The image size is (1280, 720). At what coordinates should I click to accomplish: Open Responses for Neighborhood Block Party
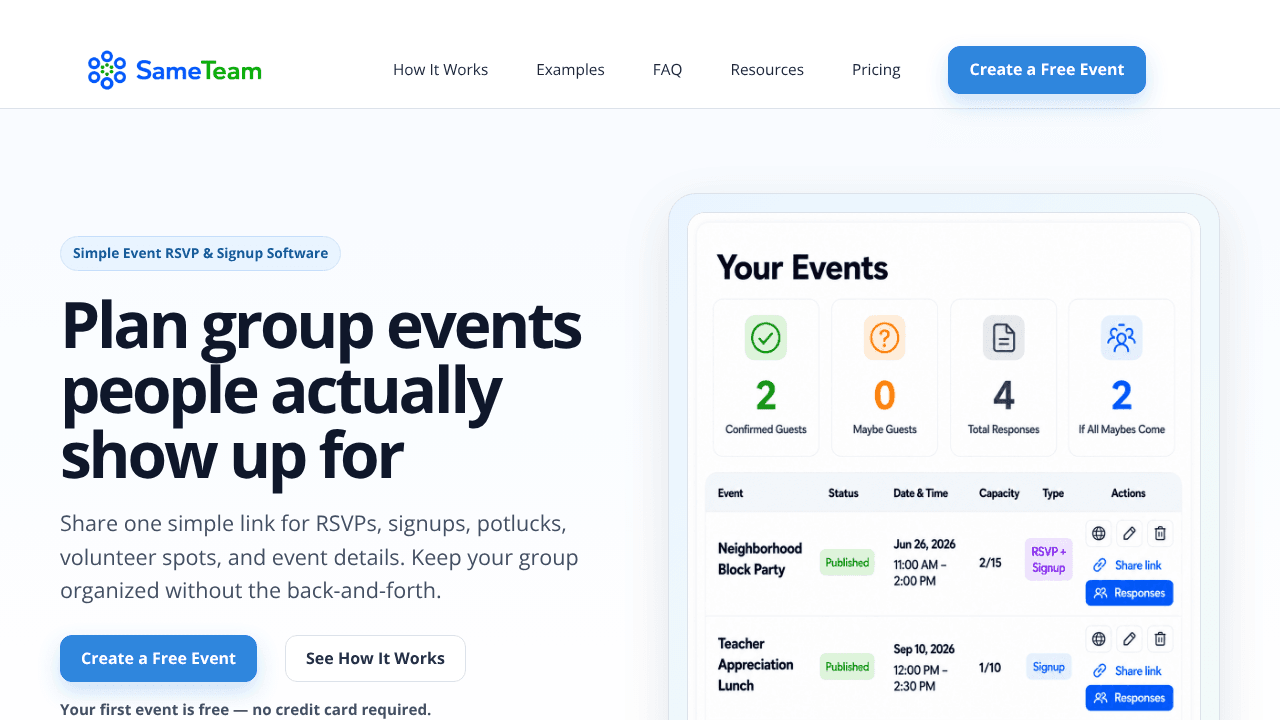[x=1129, y=593]
